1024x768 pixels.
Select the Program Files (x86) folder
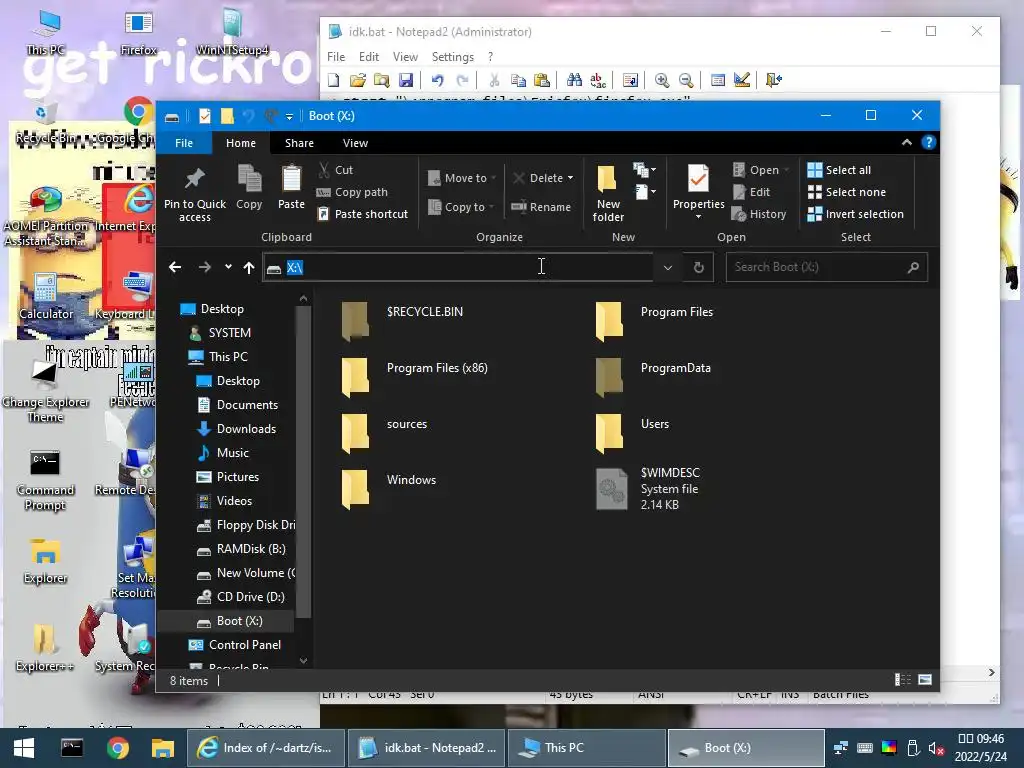415,376
